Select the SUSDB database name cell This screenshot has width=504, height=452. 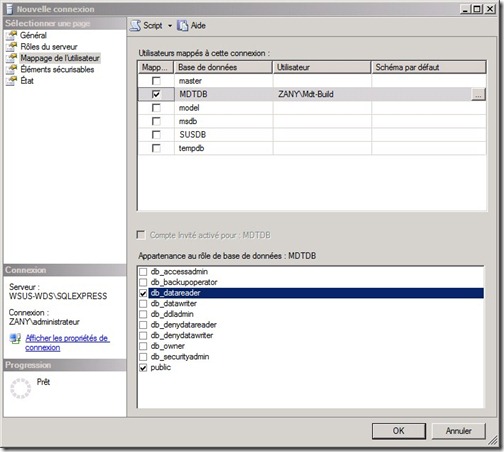click(223, 135)
